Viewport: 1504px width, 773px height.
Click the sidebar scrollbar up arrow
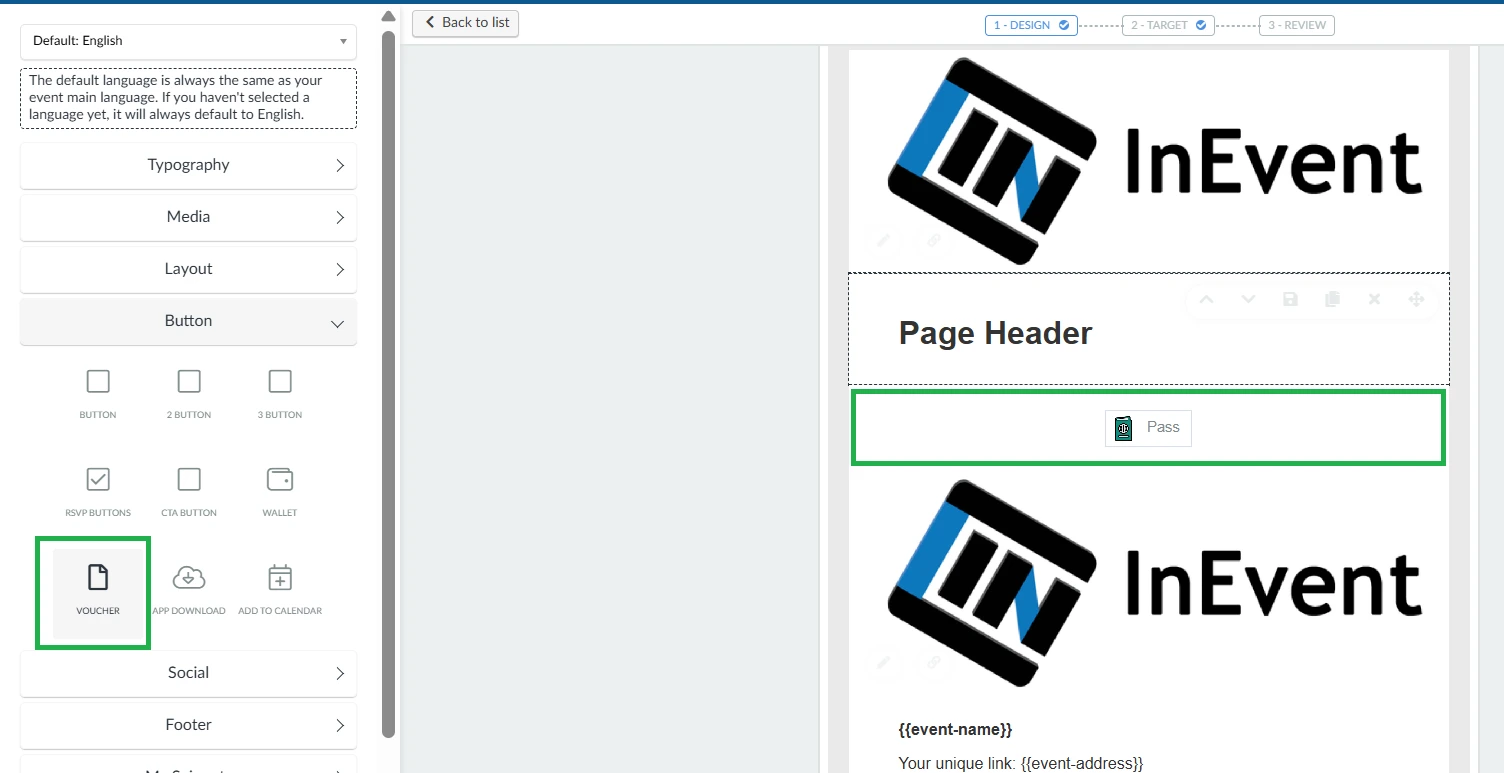[x=389, y=15]
